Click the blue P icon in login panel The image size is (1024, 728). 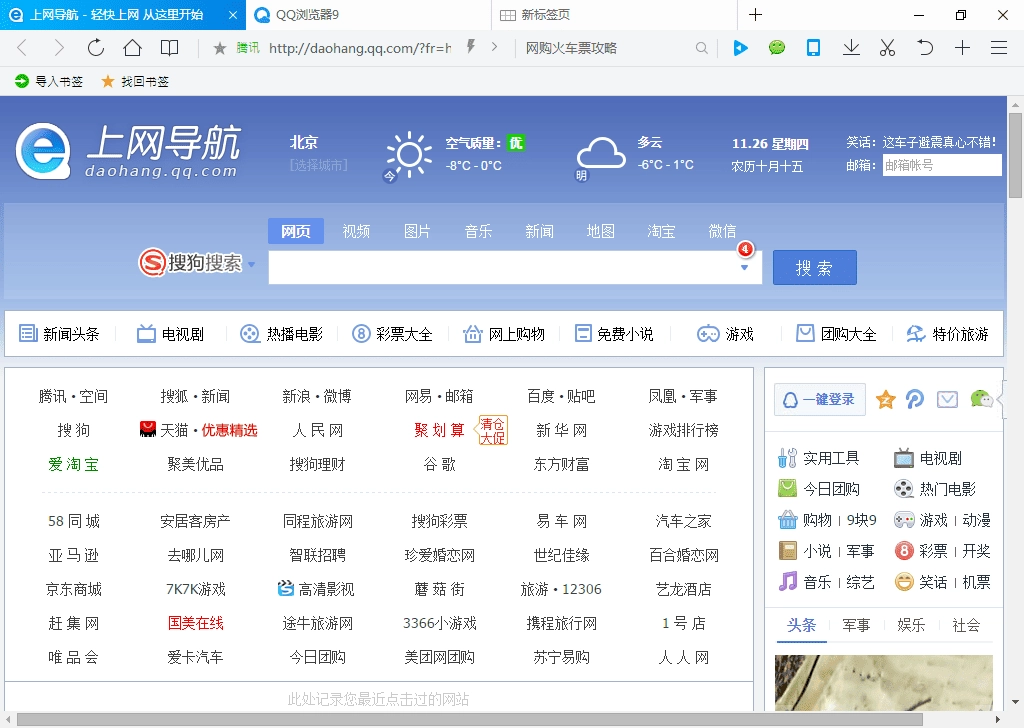(915, 399)
